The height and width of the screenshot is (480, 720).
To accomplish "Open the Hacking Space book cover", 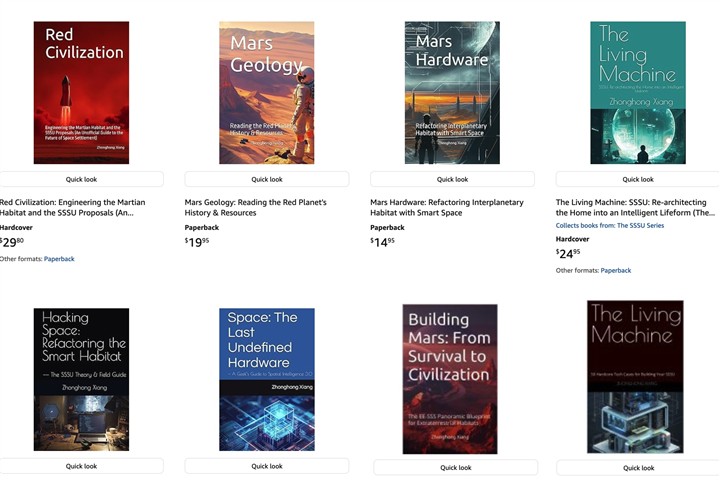I will [81, 379].
